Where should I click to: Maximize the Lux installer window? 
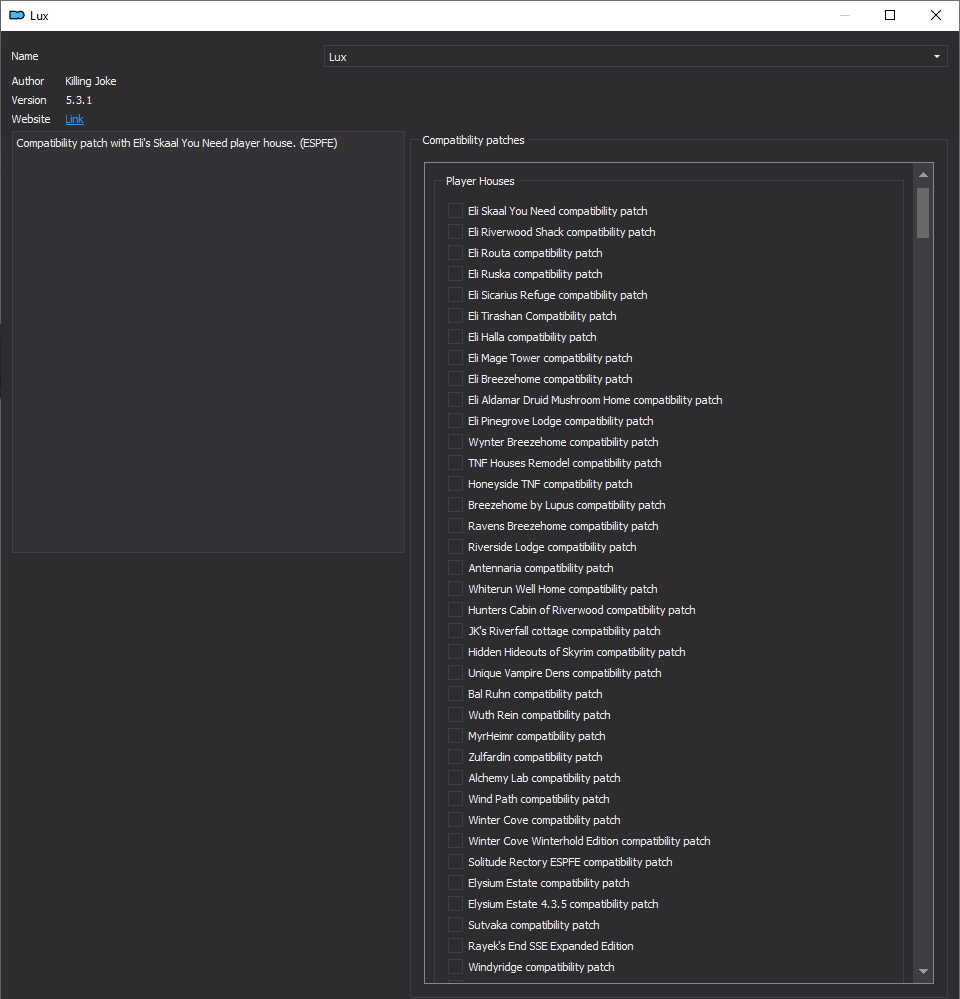890,15
